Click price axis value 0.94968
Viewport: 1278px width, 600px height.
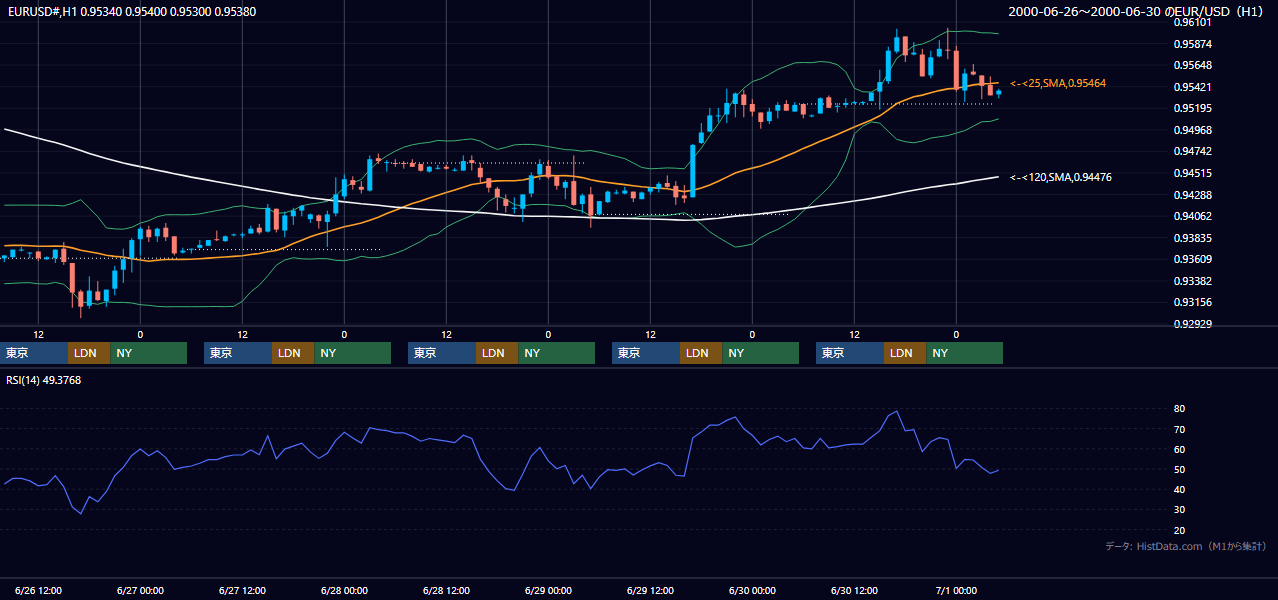pos(1195,130)
